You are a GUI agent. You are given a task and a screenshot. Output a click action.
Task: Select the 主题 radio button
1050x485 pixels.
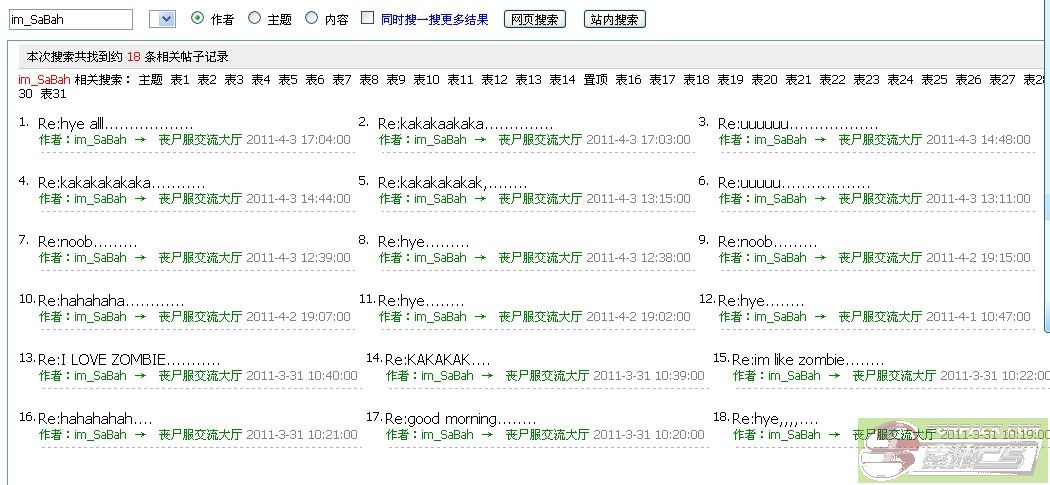(x=254, y=18)
